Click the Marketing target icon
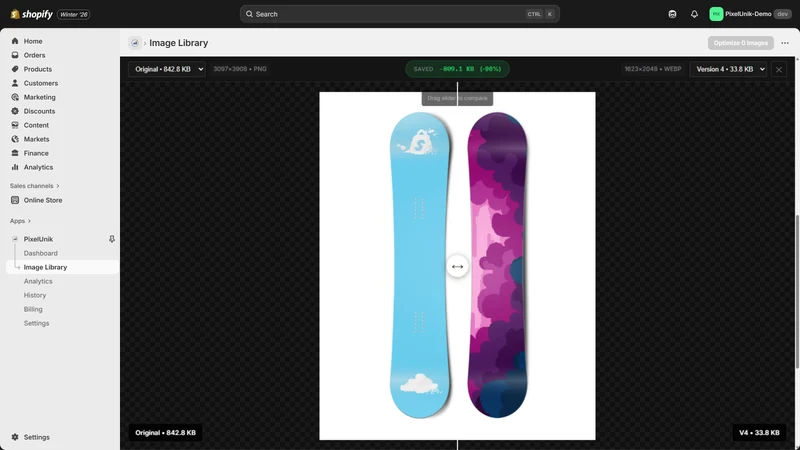Viewport: 800px width, 450px height. click(15, 97)
